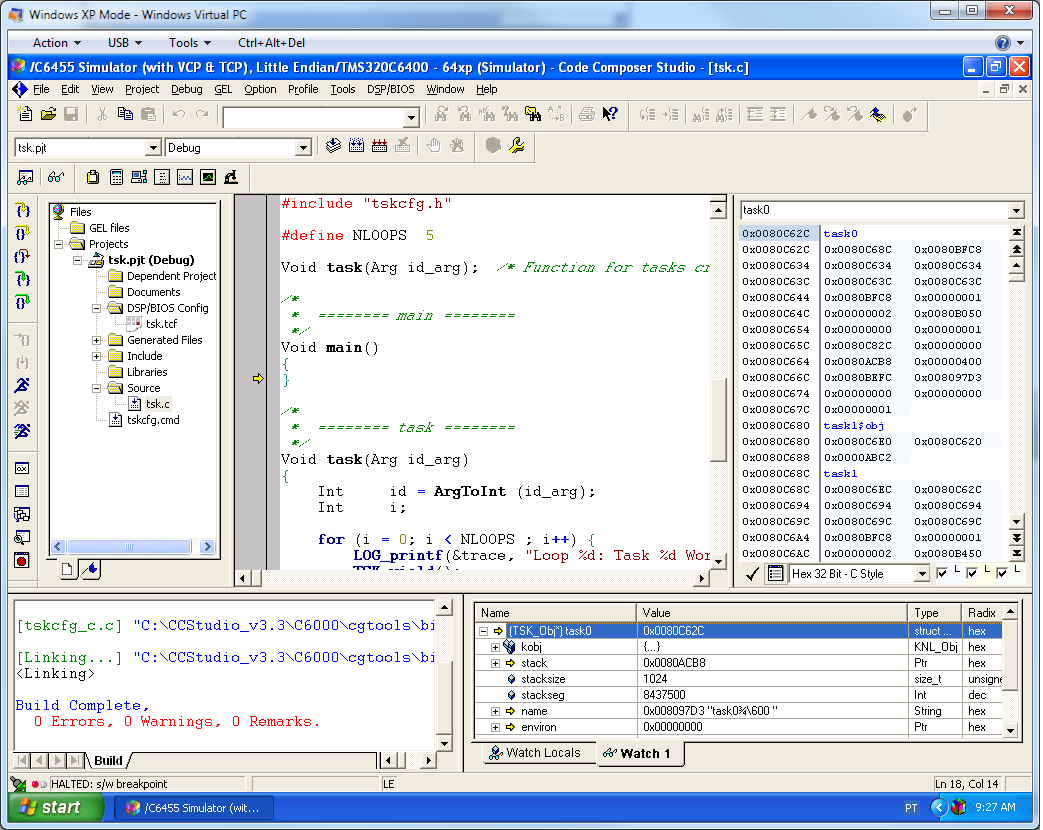Click the Virtual PC help question mark icon
This screenshot has width=1043, height=830.
tap(1002, 43)
